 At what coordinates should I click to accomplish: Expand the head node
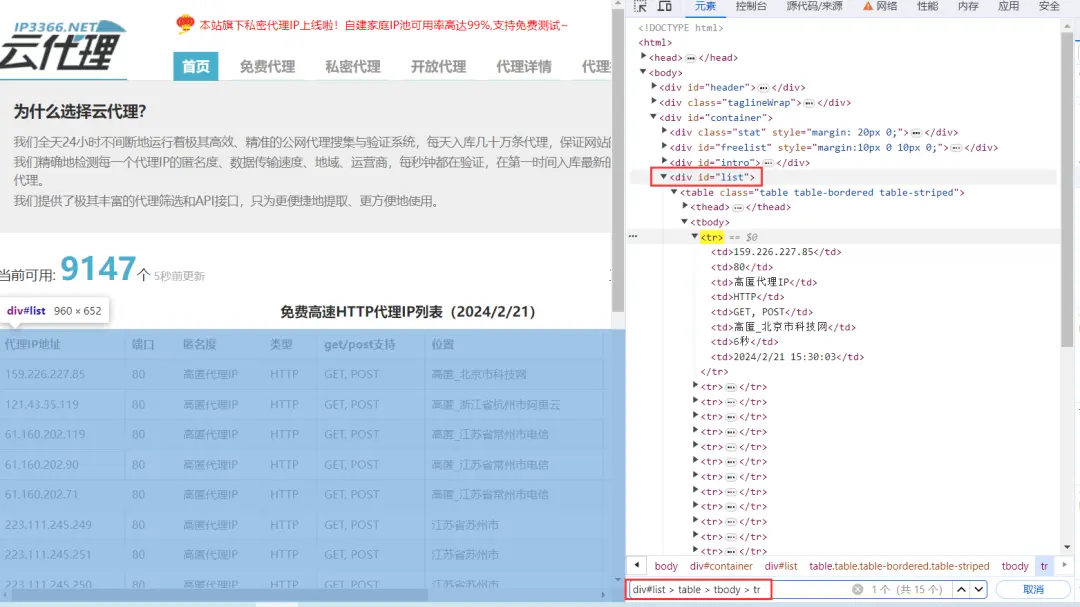pos(643,57)
